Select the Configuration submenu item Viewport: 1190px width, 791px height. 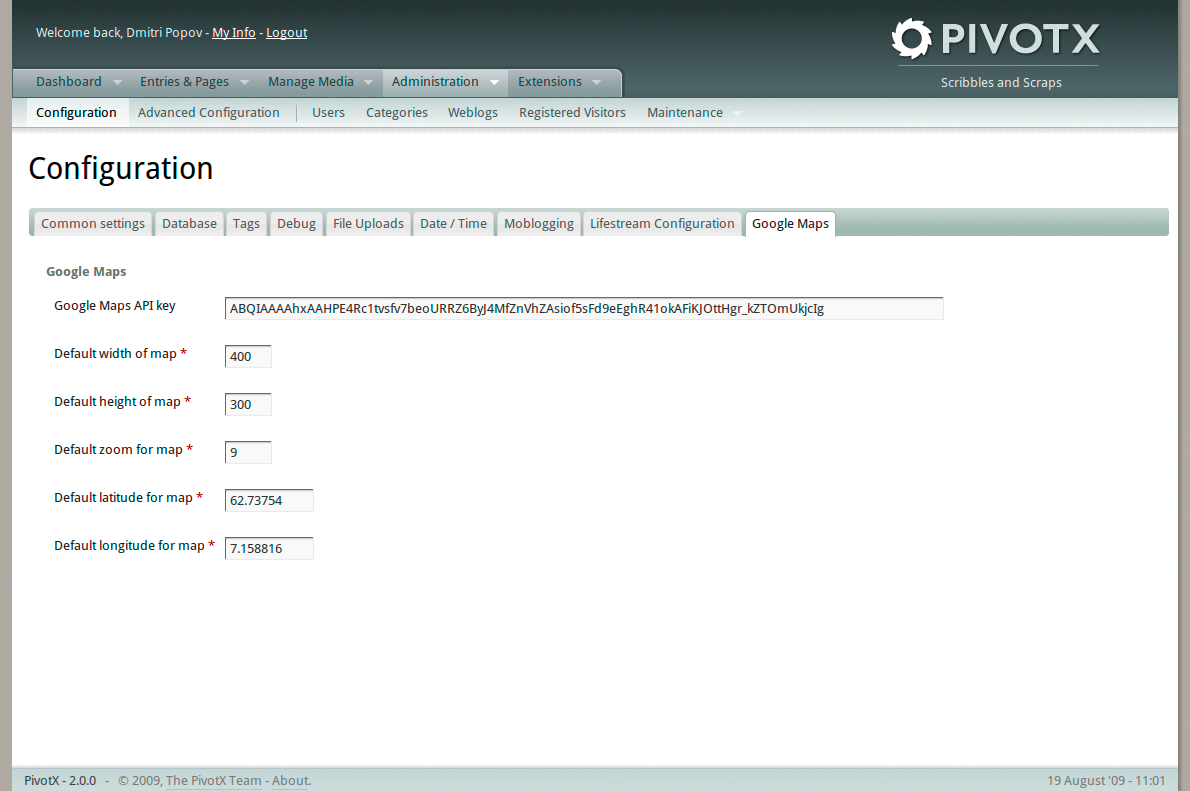click(76, 112)
